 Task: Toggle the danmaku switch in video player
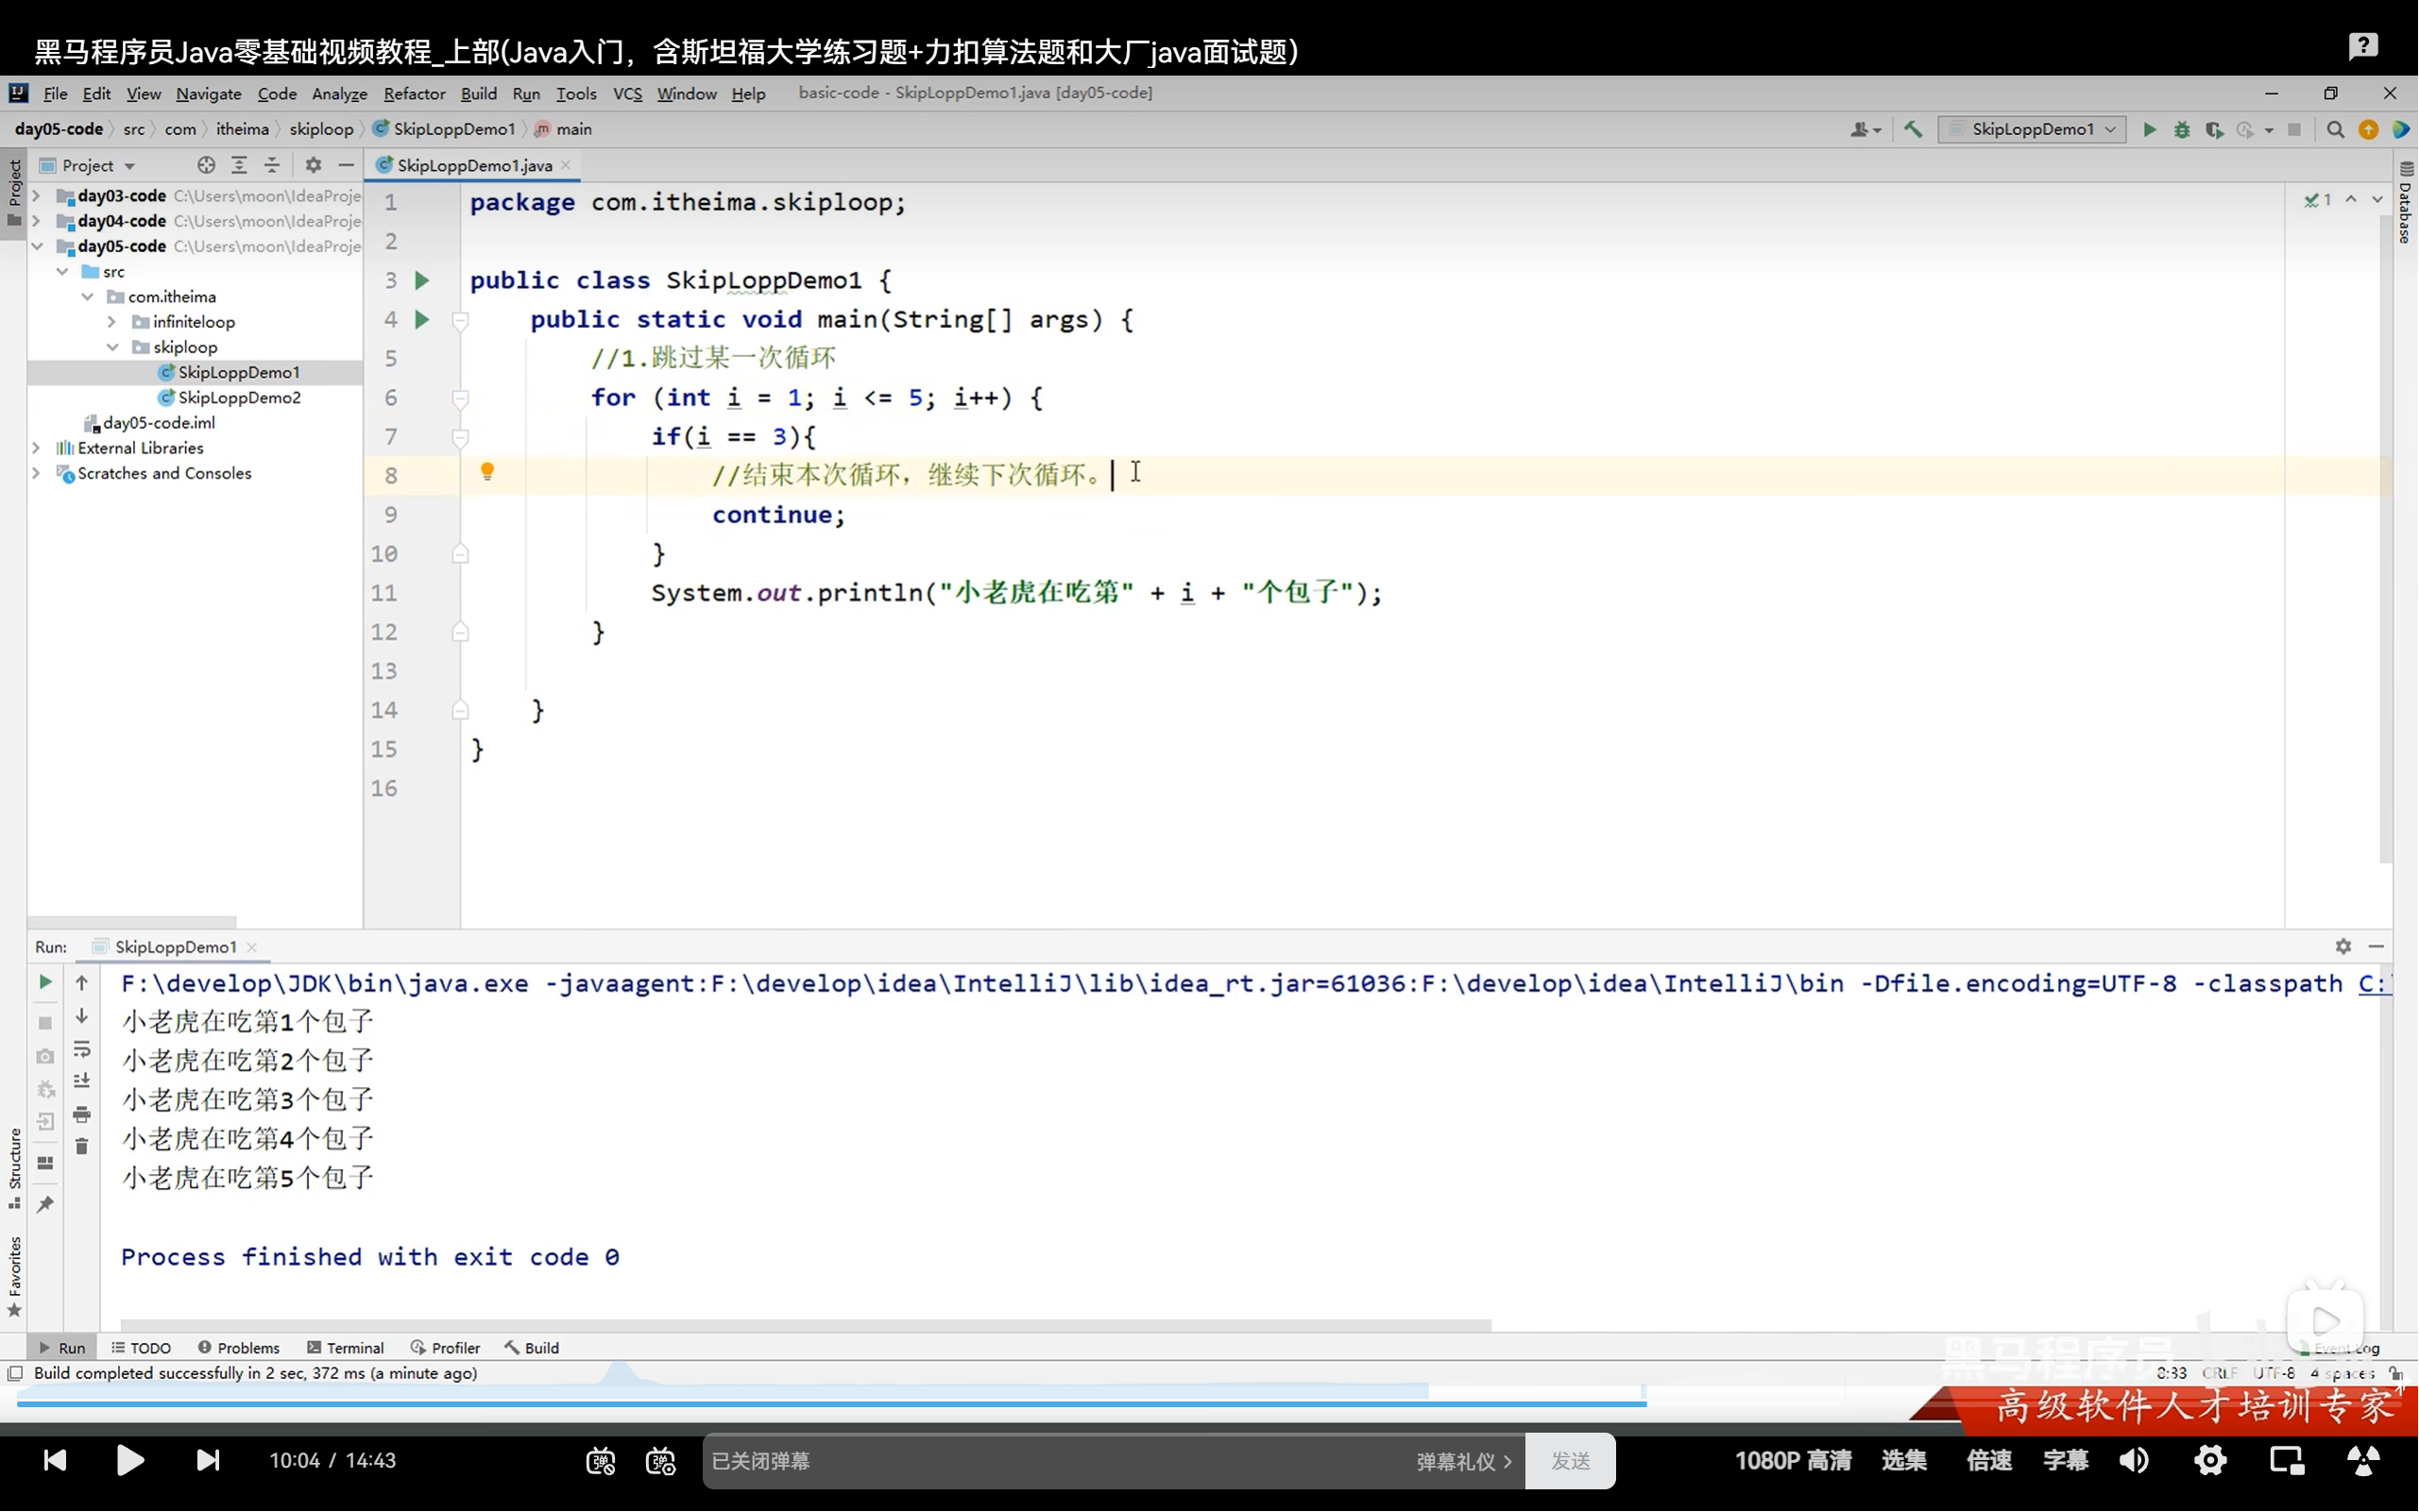[x=600, y=1461]
